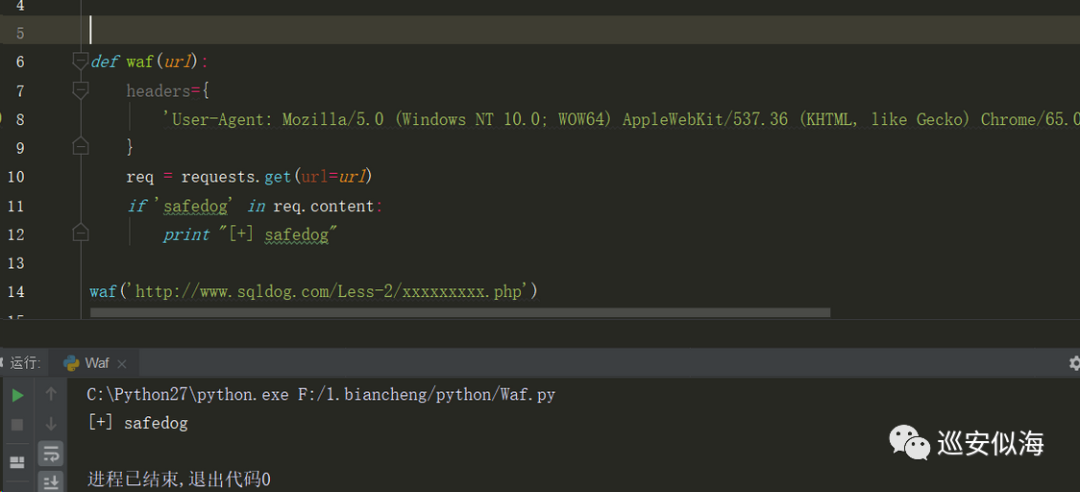Toggle scroll to end in run console
The height and width of the screenshot is (492, 1080).
pyautogui.click(x=51, y=482)
